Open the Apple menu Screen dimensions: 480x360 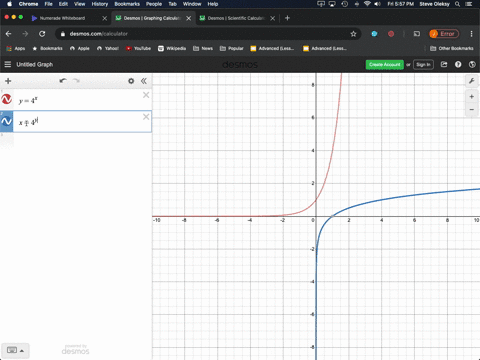coord(9,4)
